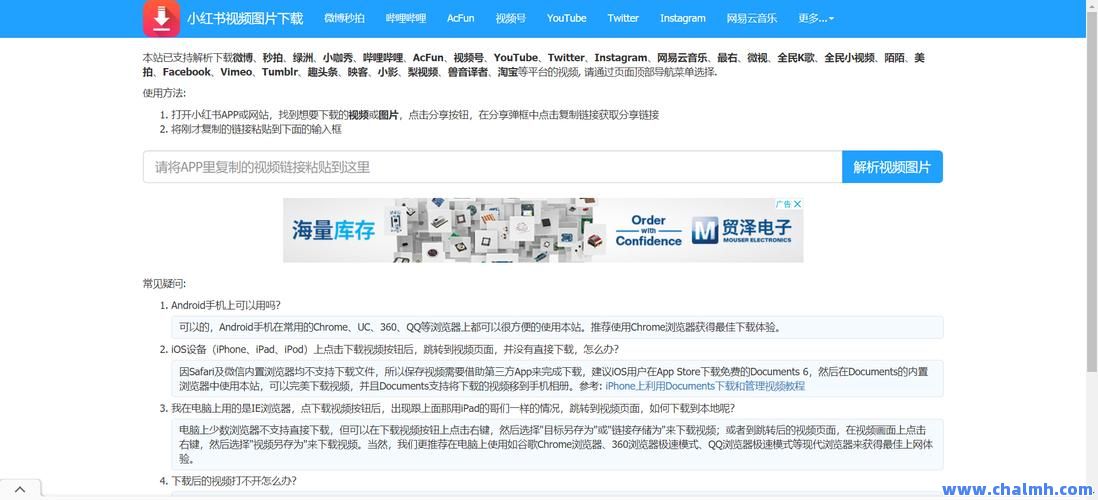
Task: Choose YouTube in the top navbar
Action: [567, 19]
